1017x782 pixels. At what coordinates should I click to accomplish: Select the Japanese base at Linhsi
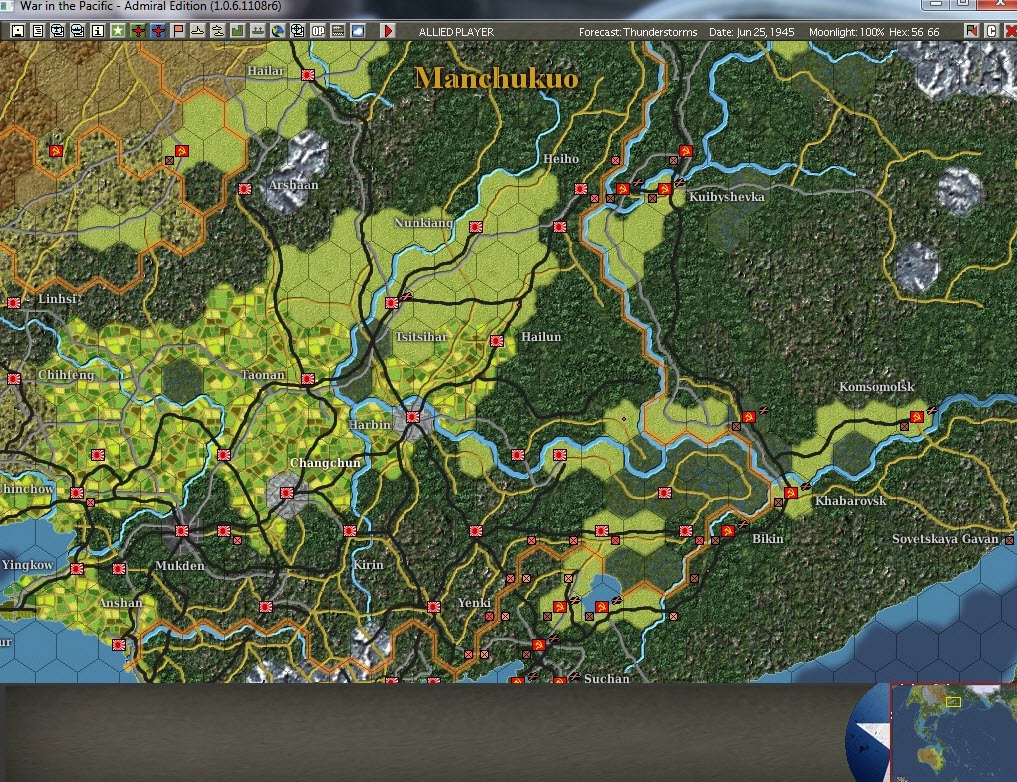click(x=14, y=303)
